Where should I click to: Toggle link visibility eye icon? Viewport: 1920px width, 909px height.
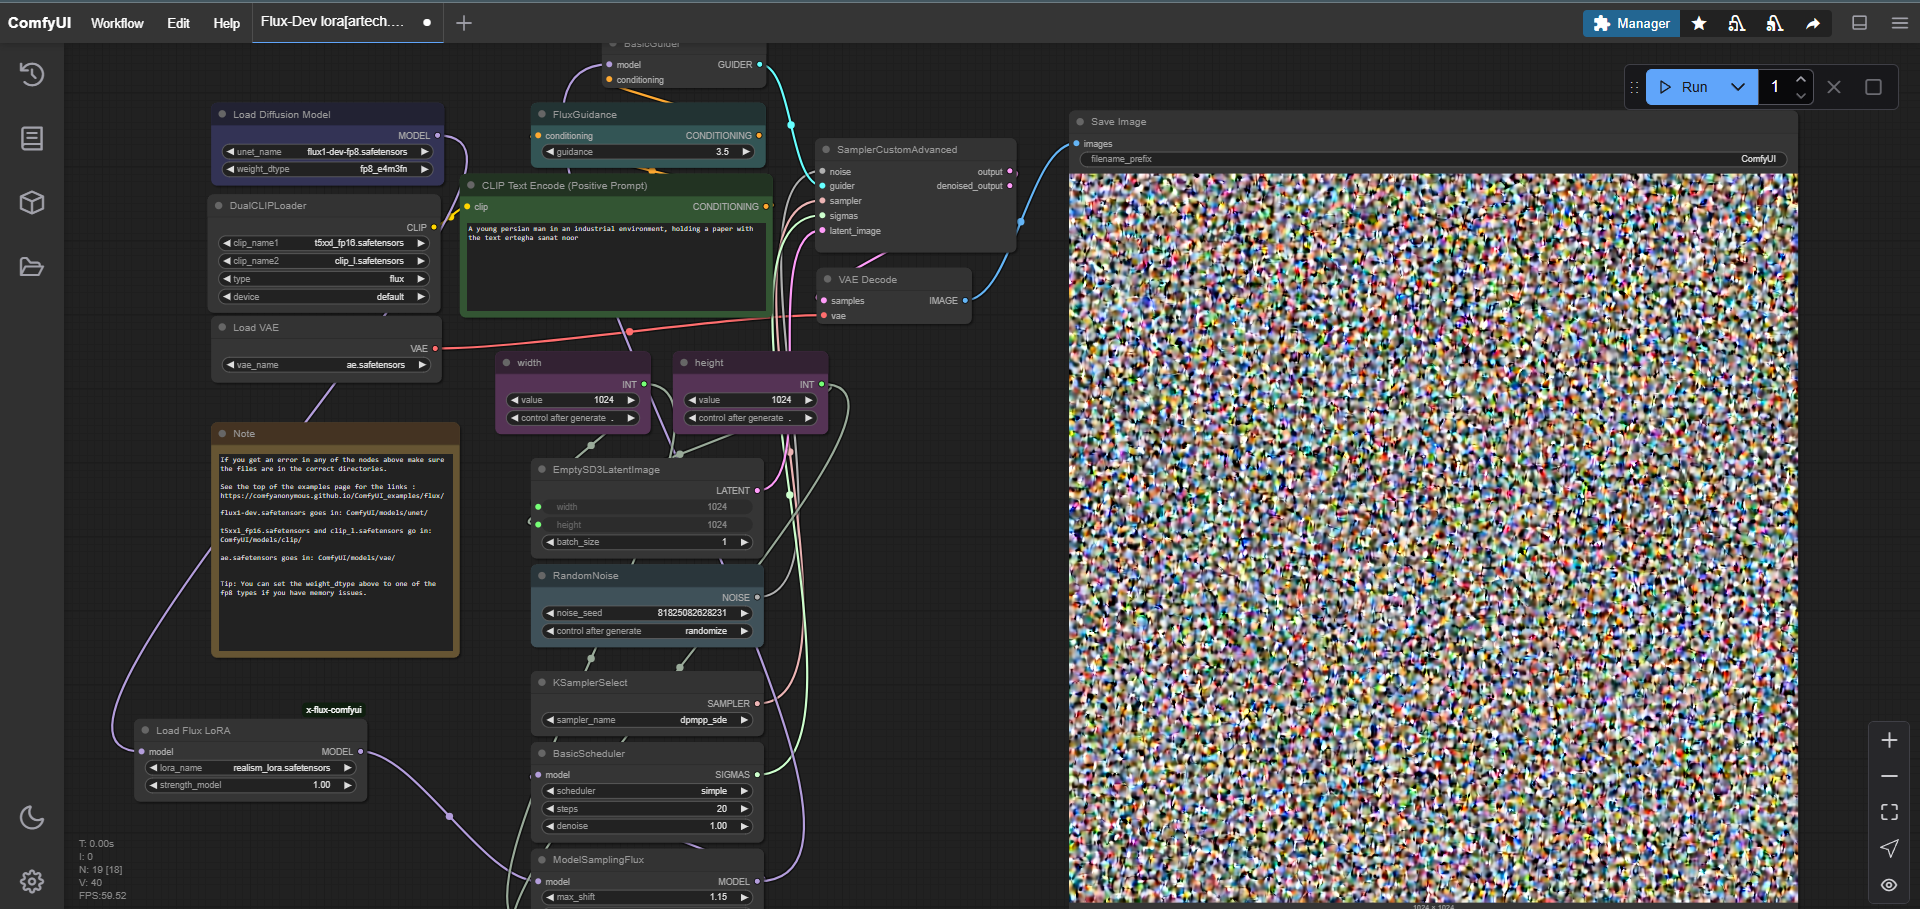coord(1889,885)
